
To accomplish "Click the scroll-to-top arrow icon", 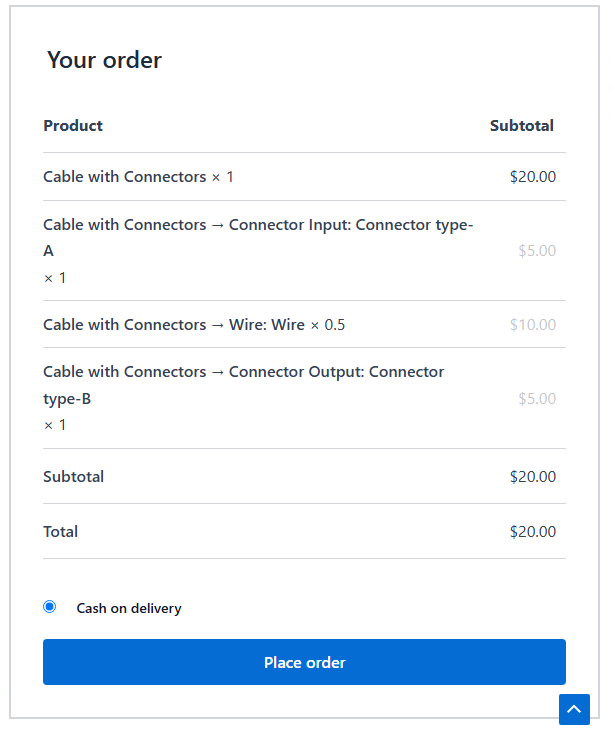I will point(574,709).
